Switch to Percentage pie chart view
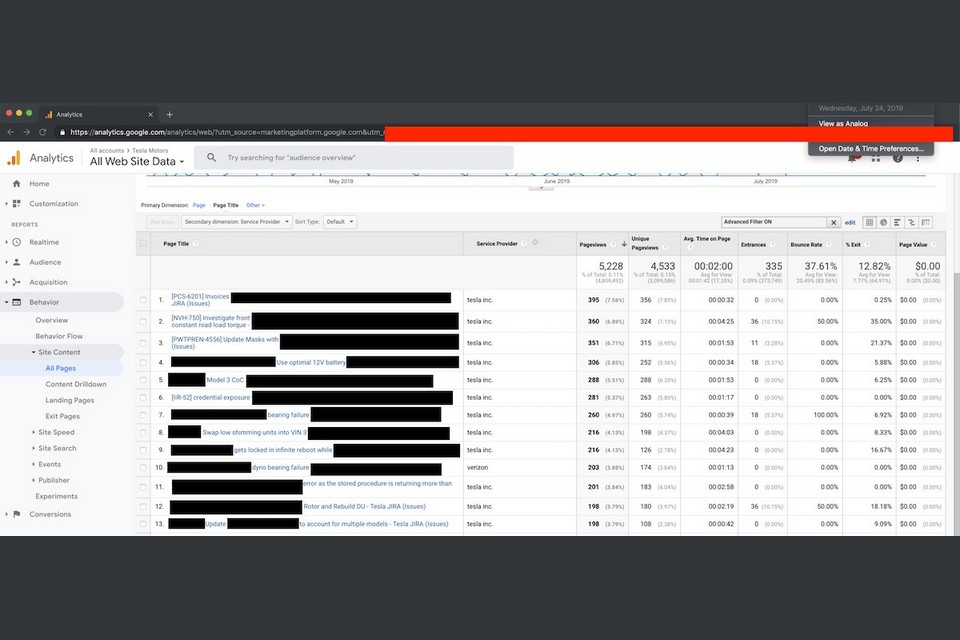 tap(883, 222)
